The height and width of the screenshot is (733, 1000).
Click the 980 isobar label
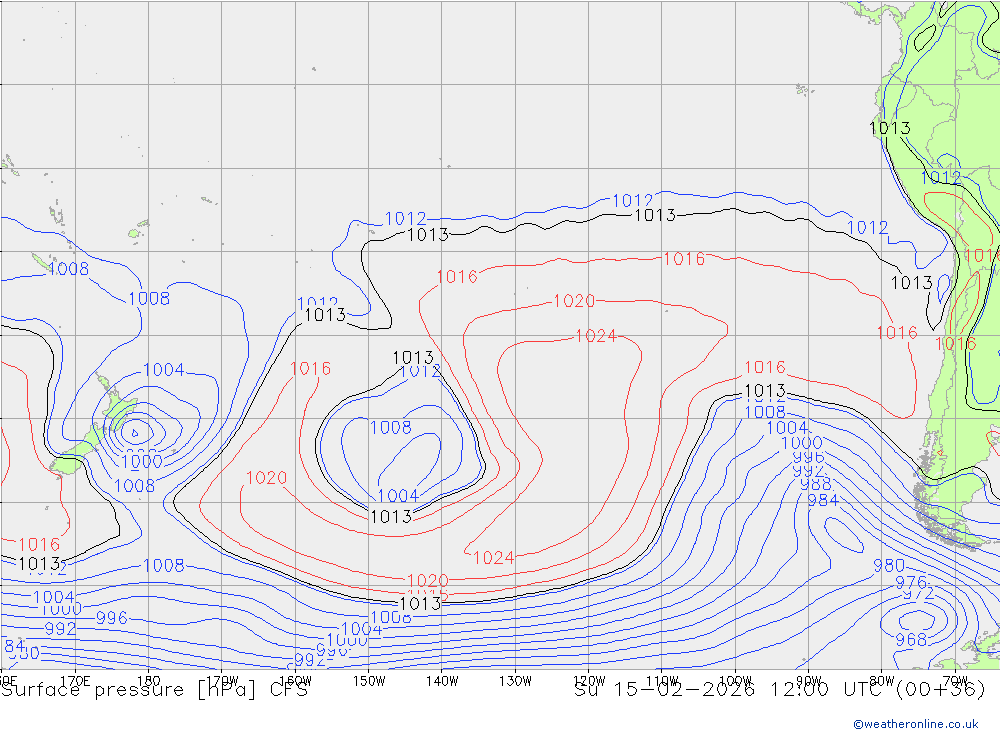(888, 565)
